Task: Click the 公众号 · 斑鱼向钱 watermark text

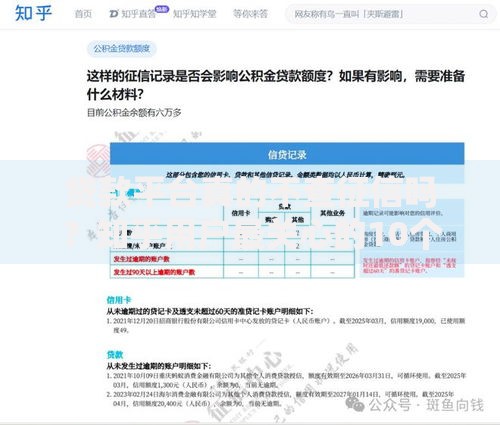Action: (426, 405)
